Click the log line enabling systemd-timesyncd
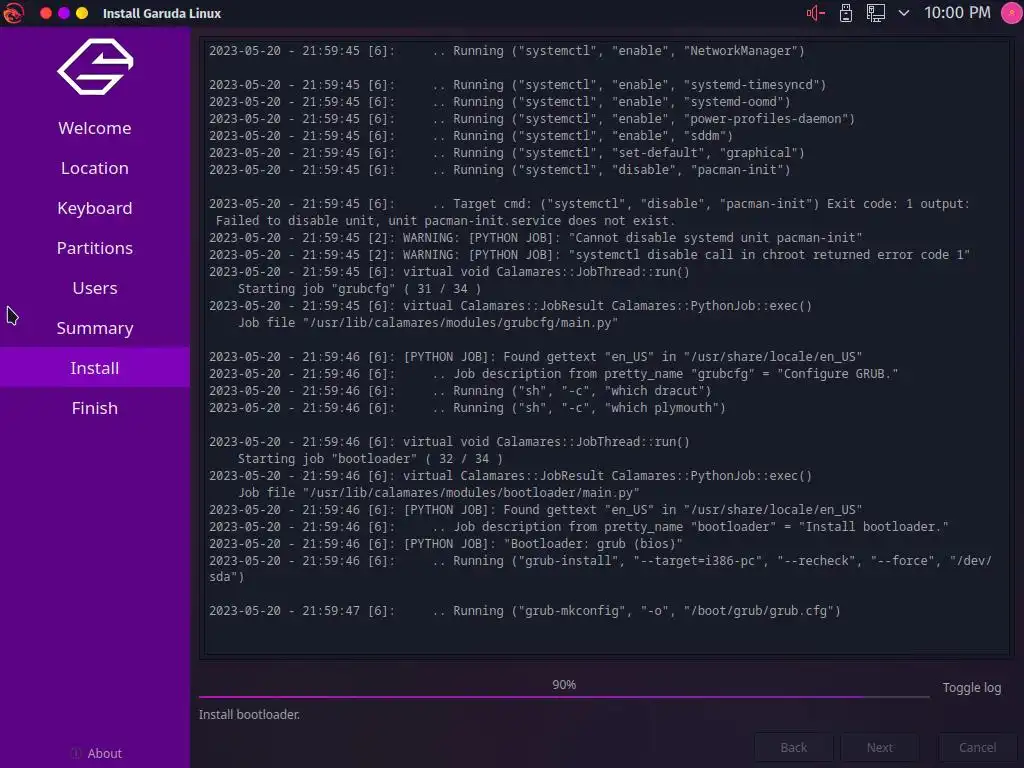 point(517,85)
